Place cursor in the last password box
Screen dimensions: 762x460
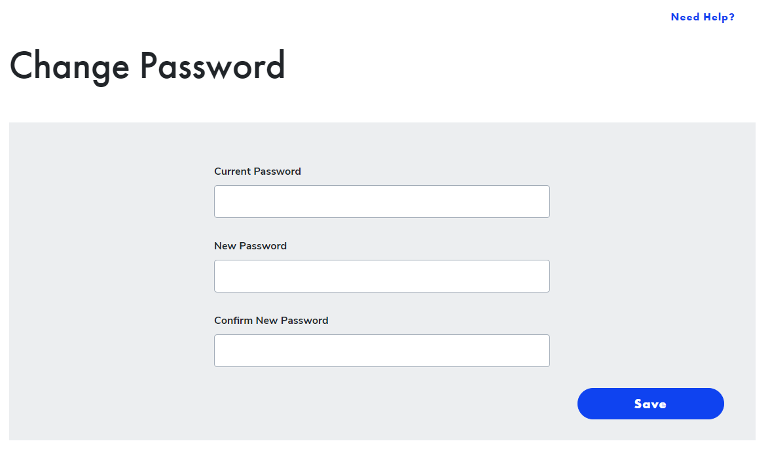(x=381, y=350)
